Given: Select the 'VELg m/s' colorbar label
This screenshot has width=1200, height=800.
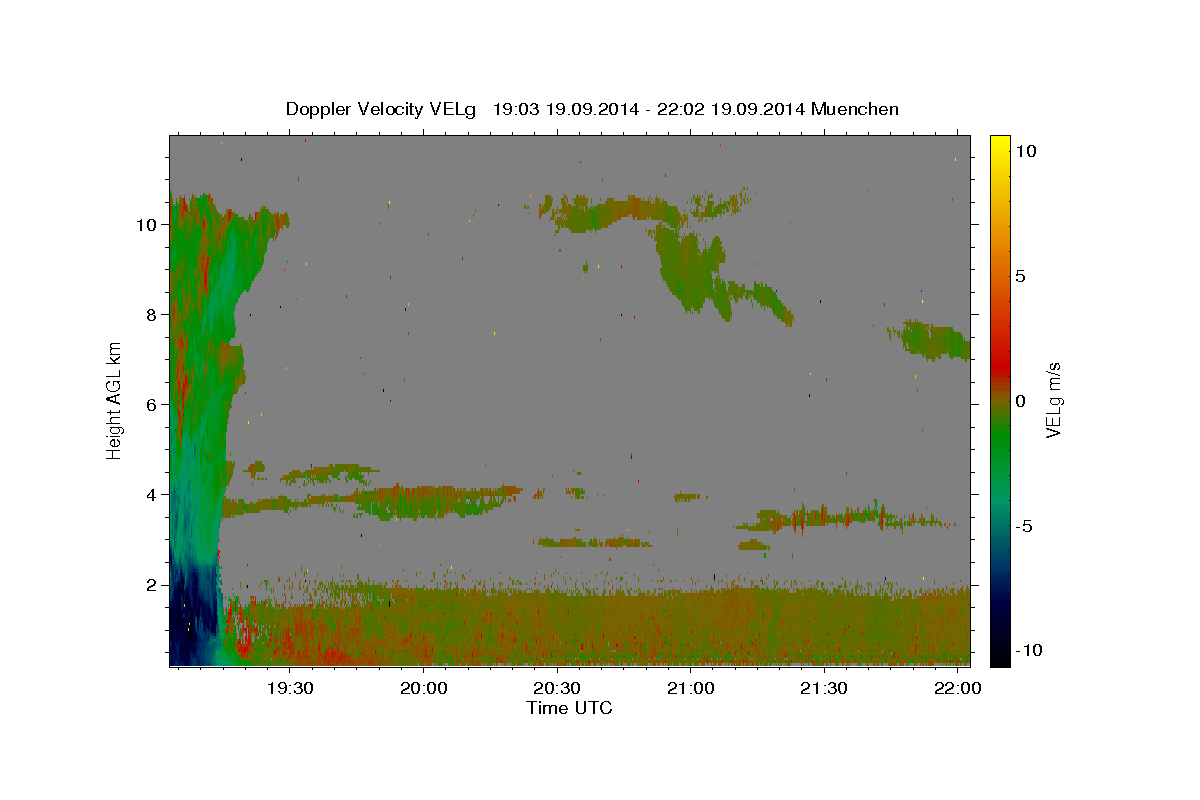Looking at the screenshot, I should tap(1053, 401).
